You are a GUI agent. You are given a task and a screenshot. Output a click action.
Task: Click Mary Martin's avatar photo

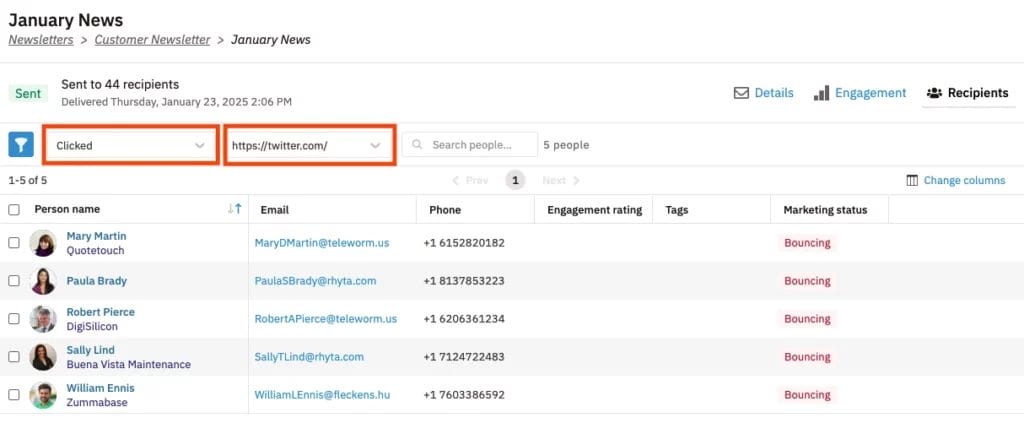pos(43,243)
